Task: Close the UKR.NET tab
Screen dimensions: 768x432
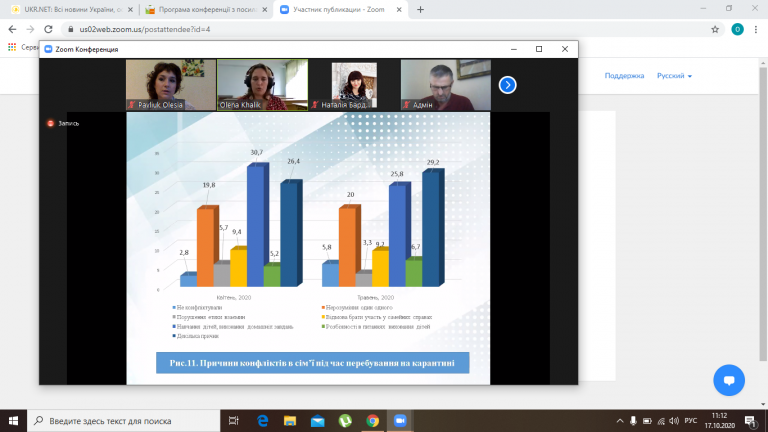Action: point(130,9)
